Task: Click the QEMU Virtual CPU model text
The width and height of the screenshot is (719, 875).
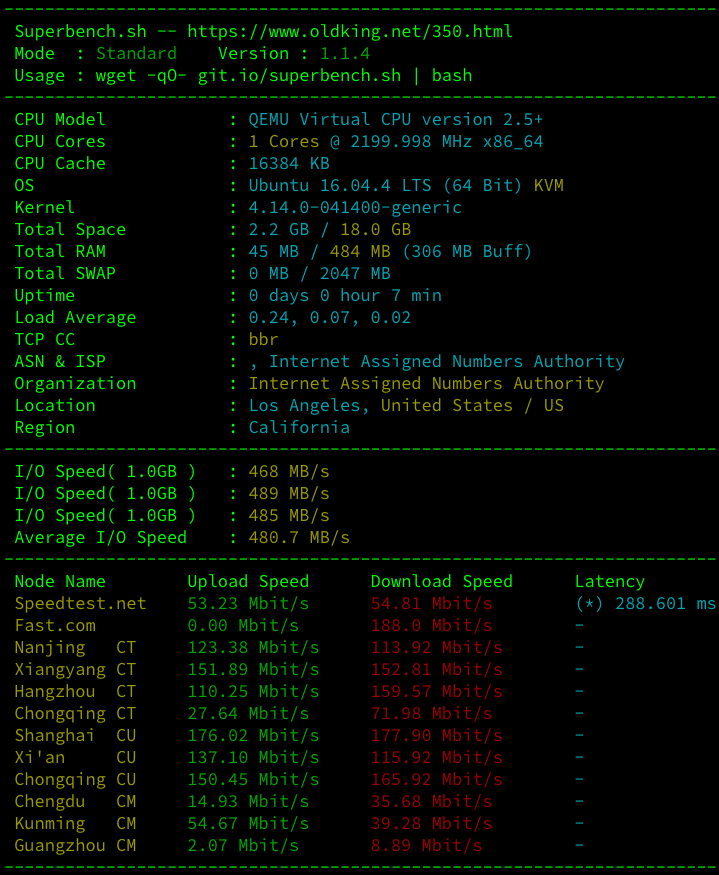Action: pyautogui.click(x=395, y=119)
